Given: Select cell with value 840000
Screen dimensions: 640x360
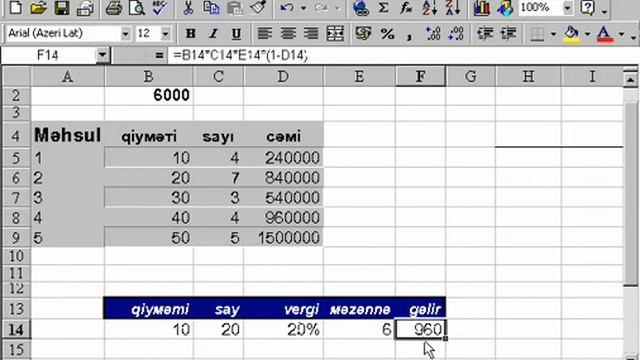Looking at the screenshot, I should click(x=284, y=178).
